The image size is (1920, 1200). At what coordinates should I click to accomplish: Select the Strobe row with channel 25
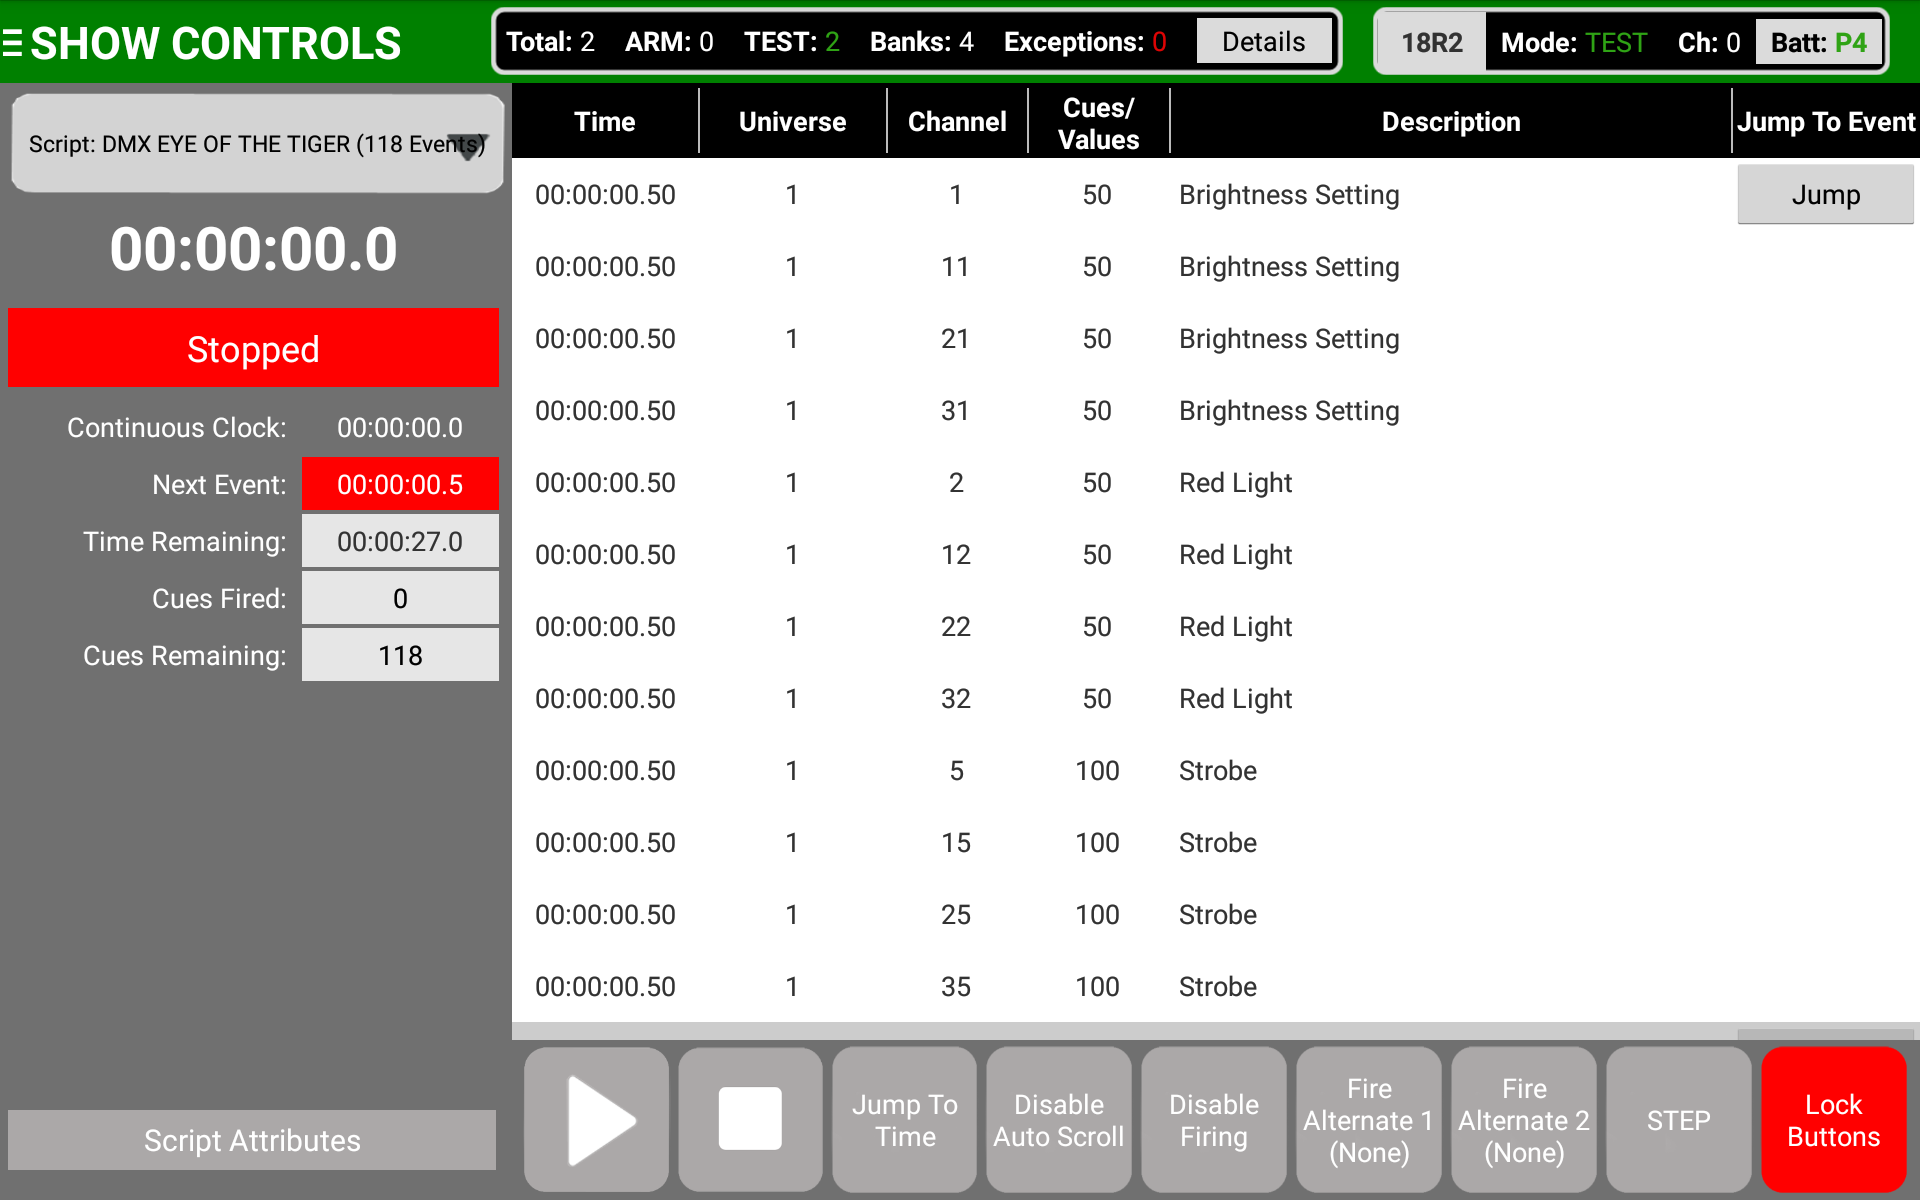(x=1216, y=915)
